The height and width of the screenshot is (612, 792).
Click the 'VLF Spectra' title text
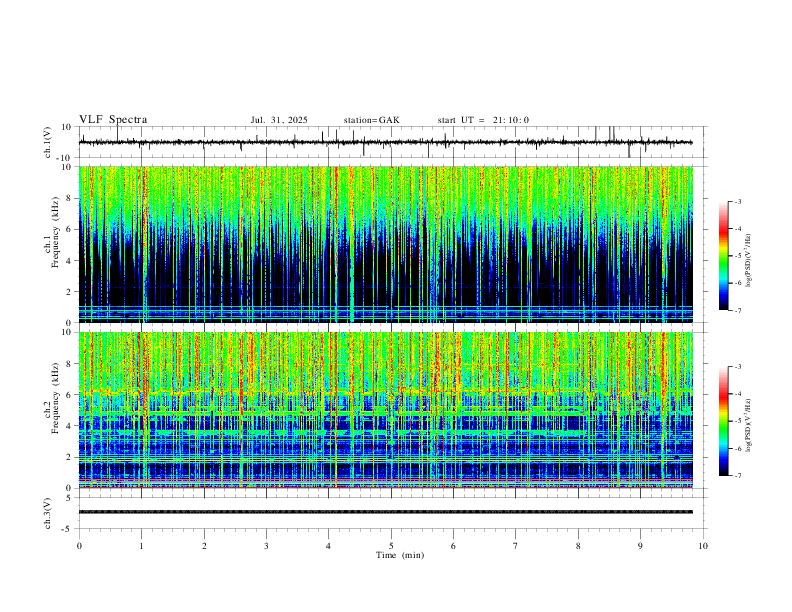(113, 120)
